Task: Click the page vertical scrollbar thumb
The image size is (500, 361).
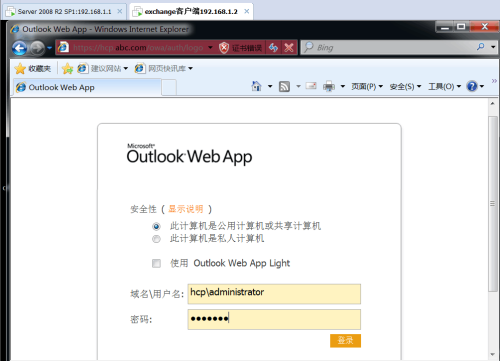Action: click(x=492, y=204)
